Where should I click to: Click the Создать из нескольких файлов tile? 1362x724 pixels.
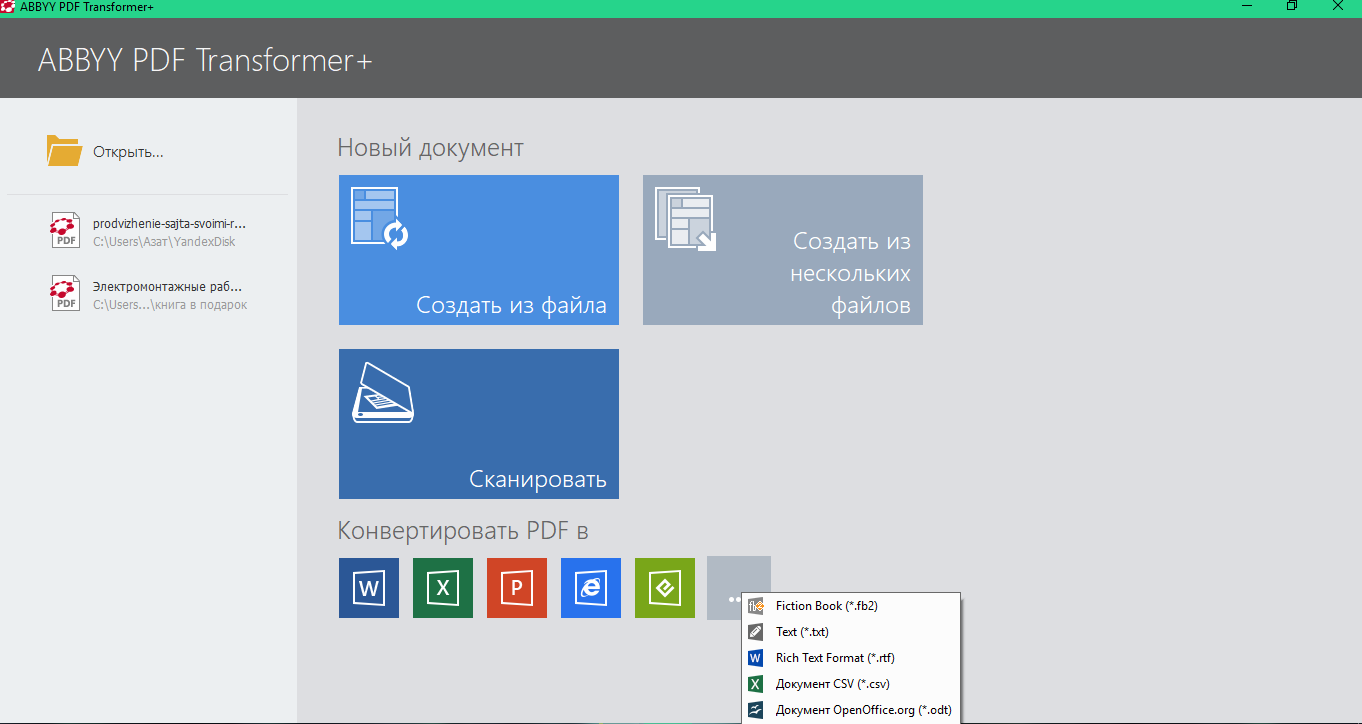point(783,250)
